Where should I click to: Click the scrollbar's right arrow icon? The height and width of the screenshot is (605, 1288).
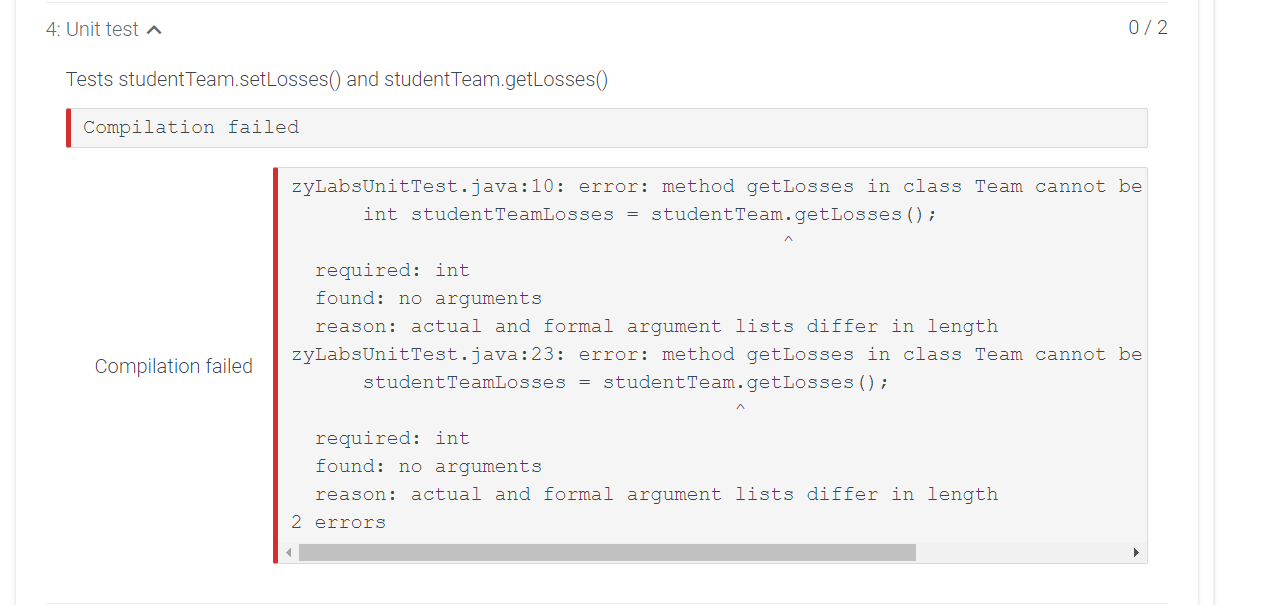(1136, 551)
